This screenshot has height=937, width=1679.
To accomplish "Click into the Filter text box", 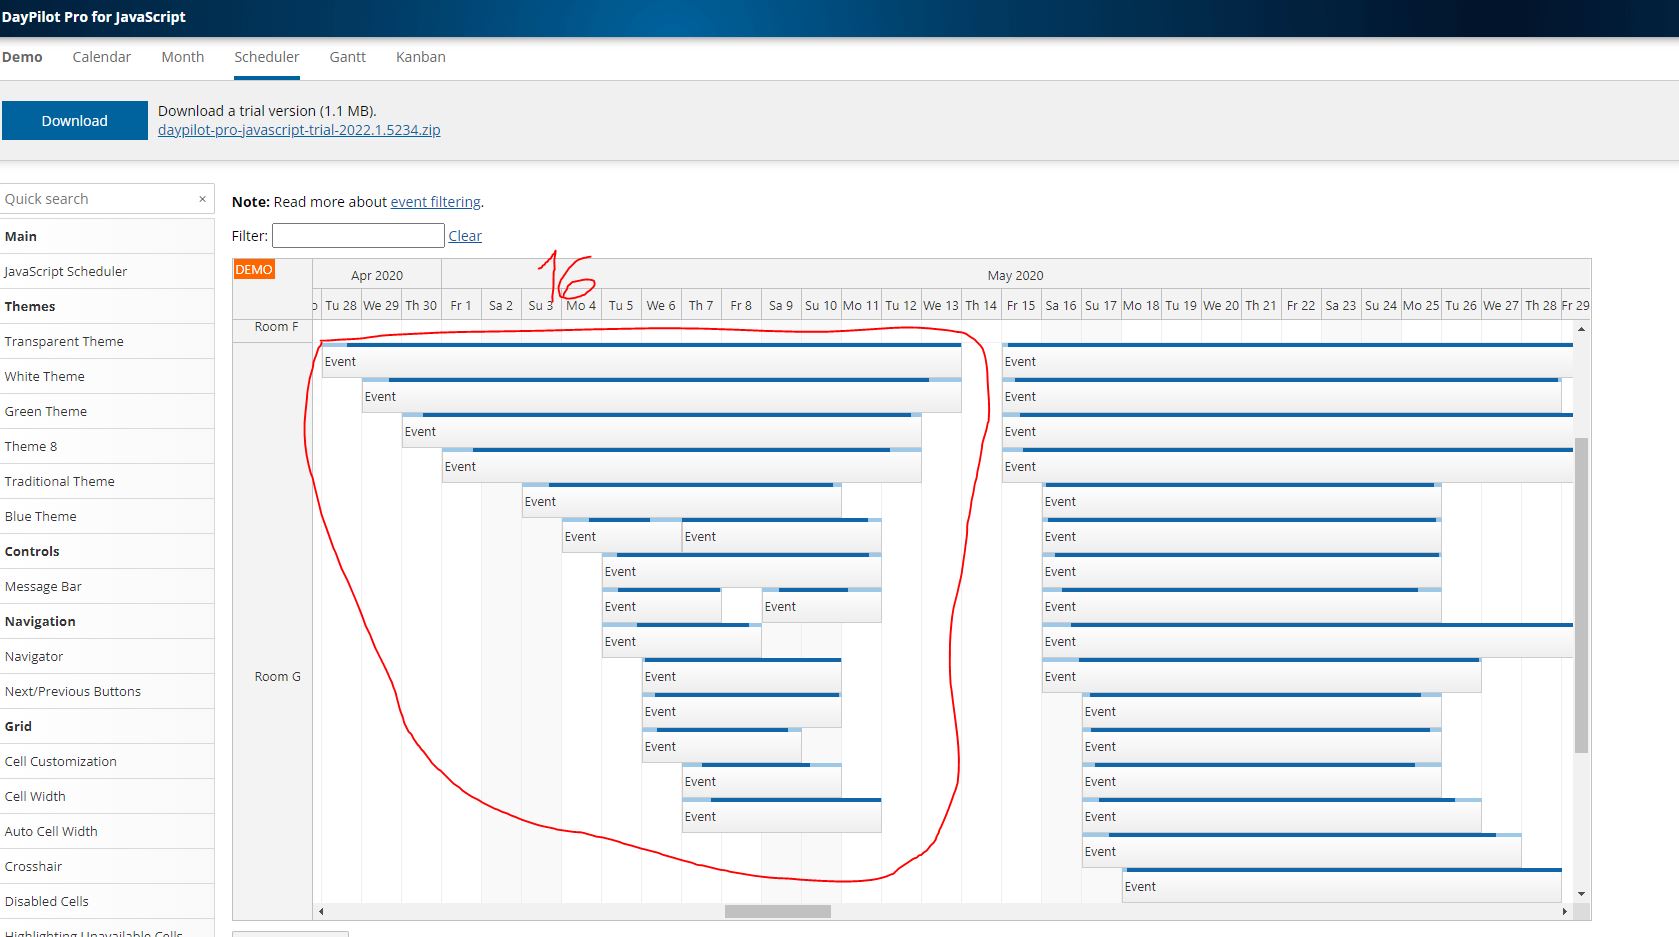I will (358, 236).
